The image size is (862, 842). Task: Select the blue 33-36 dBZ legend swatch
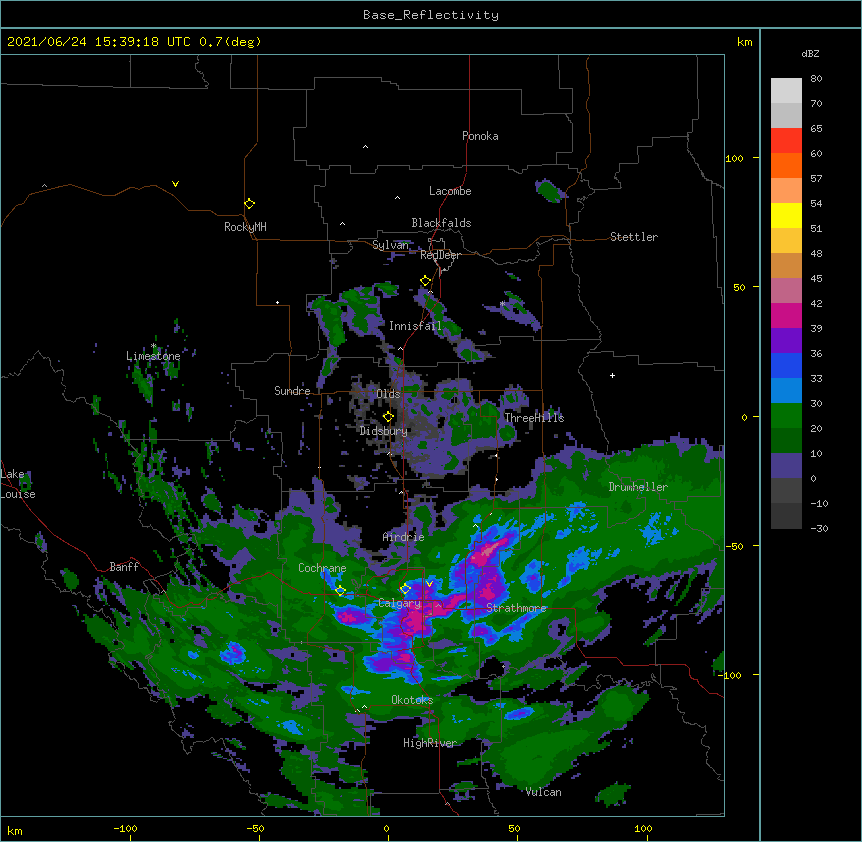point(786,365)
